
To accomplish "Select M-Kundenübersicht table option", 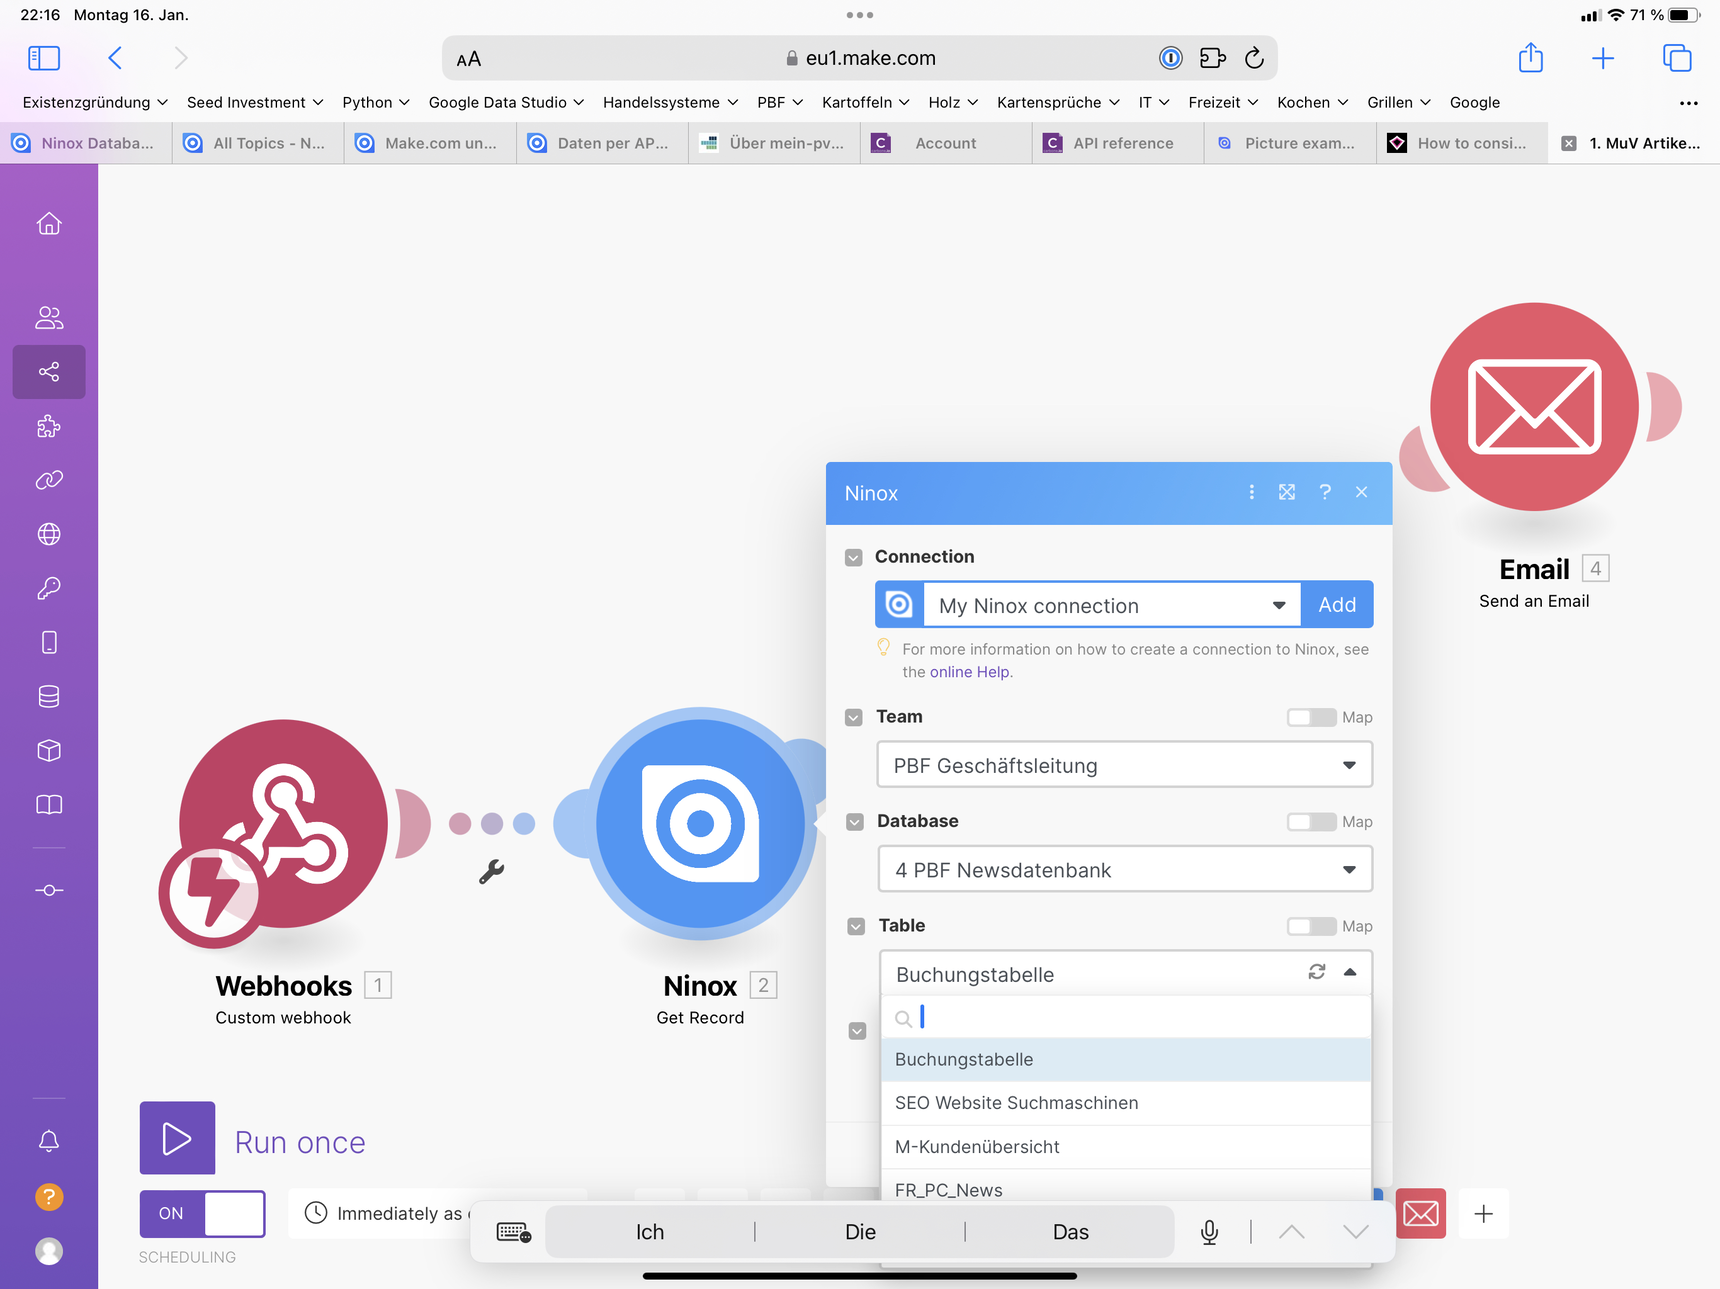I will click(x=1125, y=1147).
